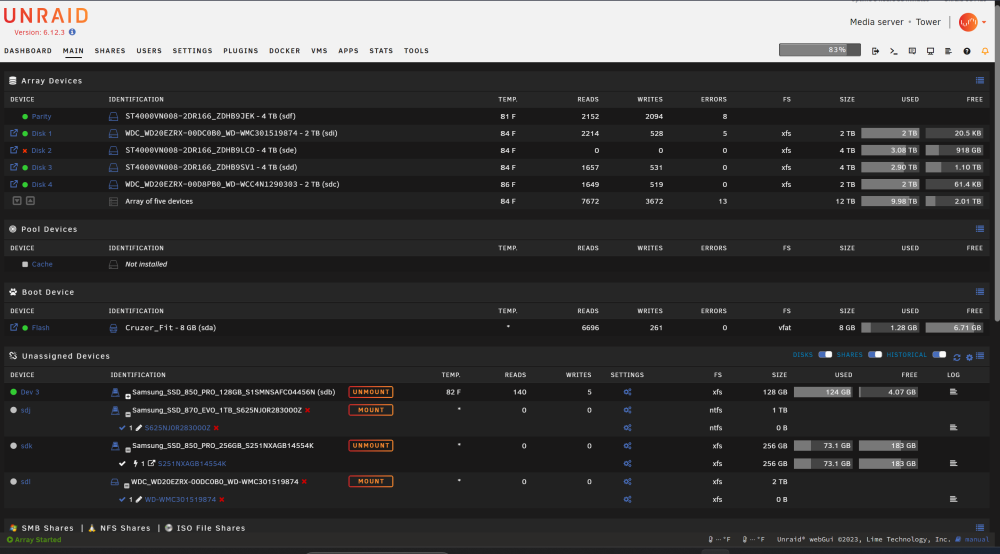Open the notifications bell icon

[x=985, y=51]
